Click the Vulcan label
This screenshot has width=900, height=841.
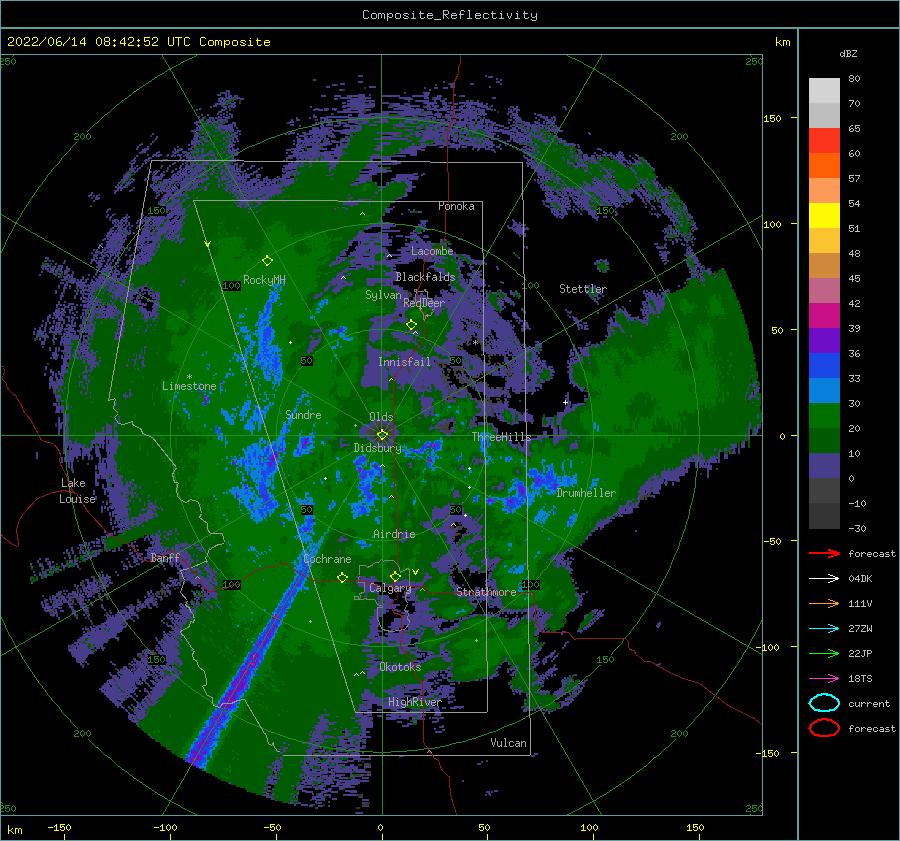click(x=508, y=743)
